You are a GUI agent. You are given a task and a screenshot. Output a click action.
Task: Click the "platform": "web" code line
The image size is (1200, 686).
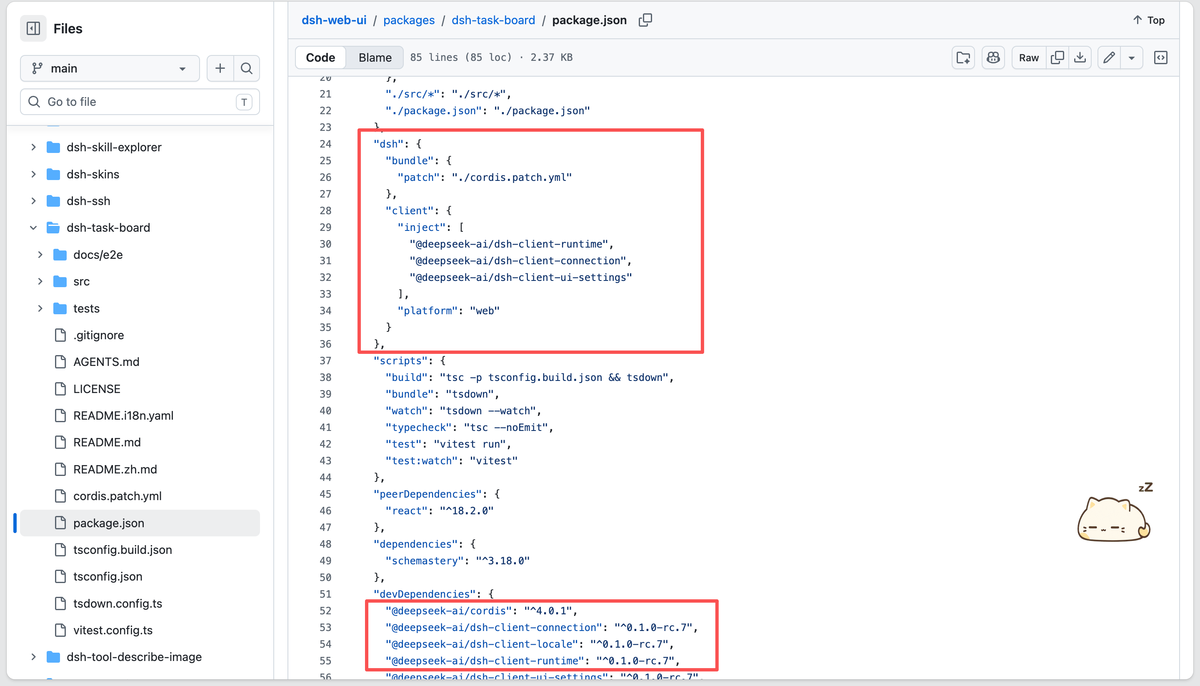tap(448, 311)
